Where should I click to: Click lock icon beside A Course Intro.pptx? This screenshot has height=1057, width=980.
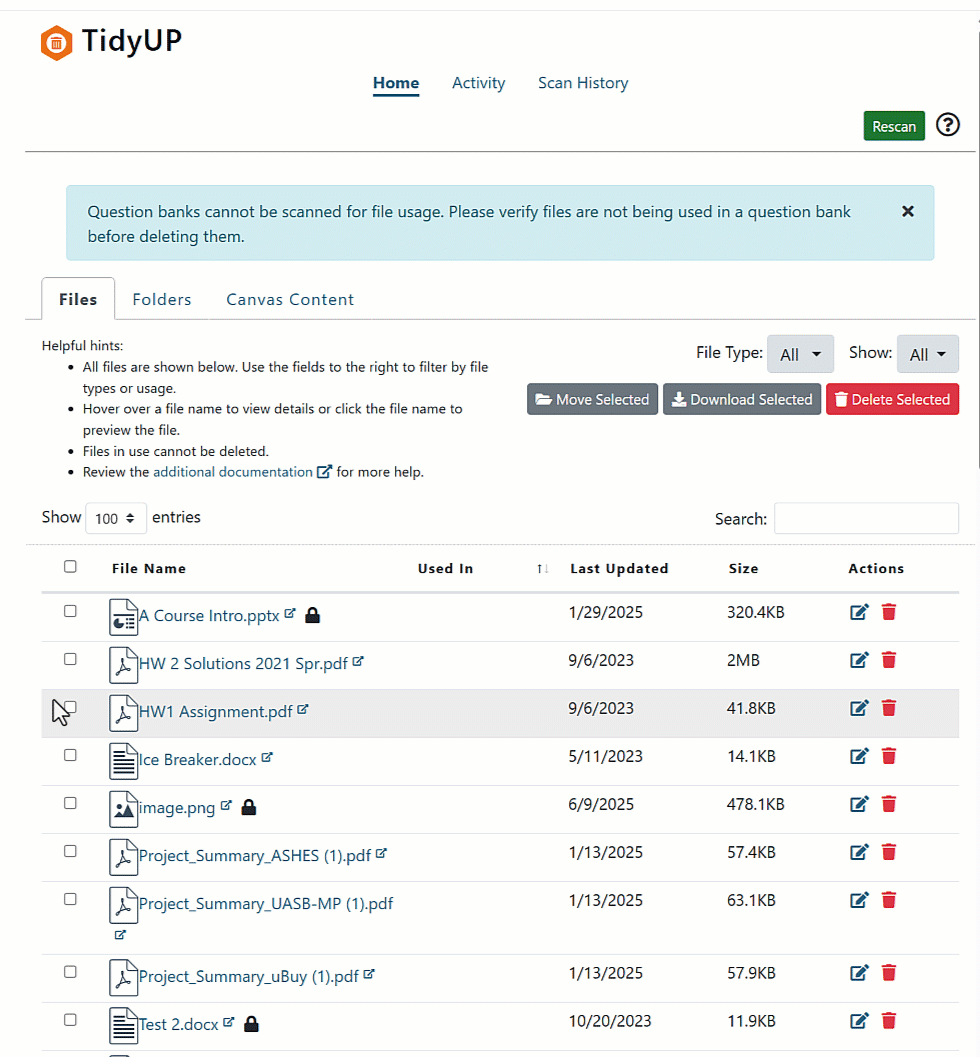click(x=312, y=615)
